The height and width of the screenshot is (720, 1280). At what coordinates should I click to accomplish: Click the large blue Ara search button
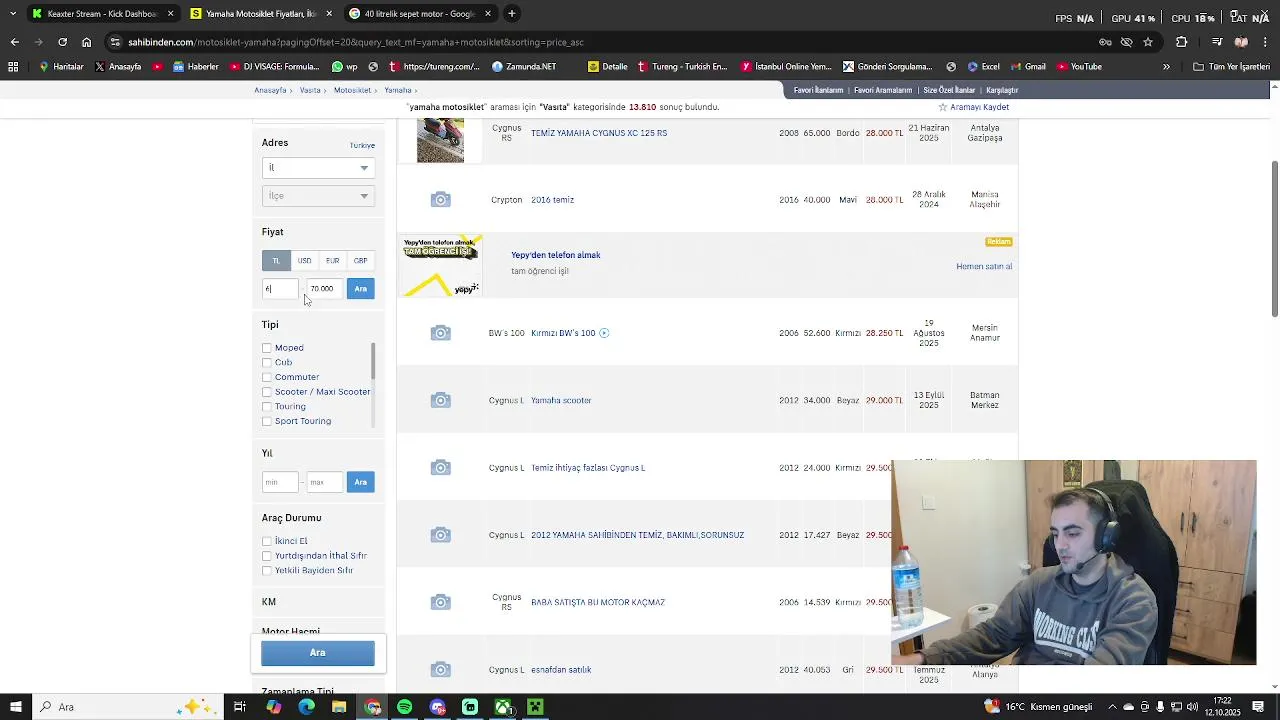coord(318,653)
